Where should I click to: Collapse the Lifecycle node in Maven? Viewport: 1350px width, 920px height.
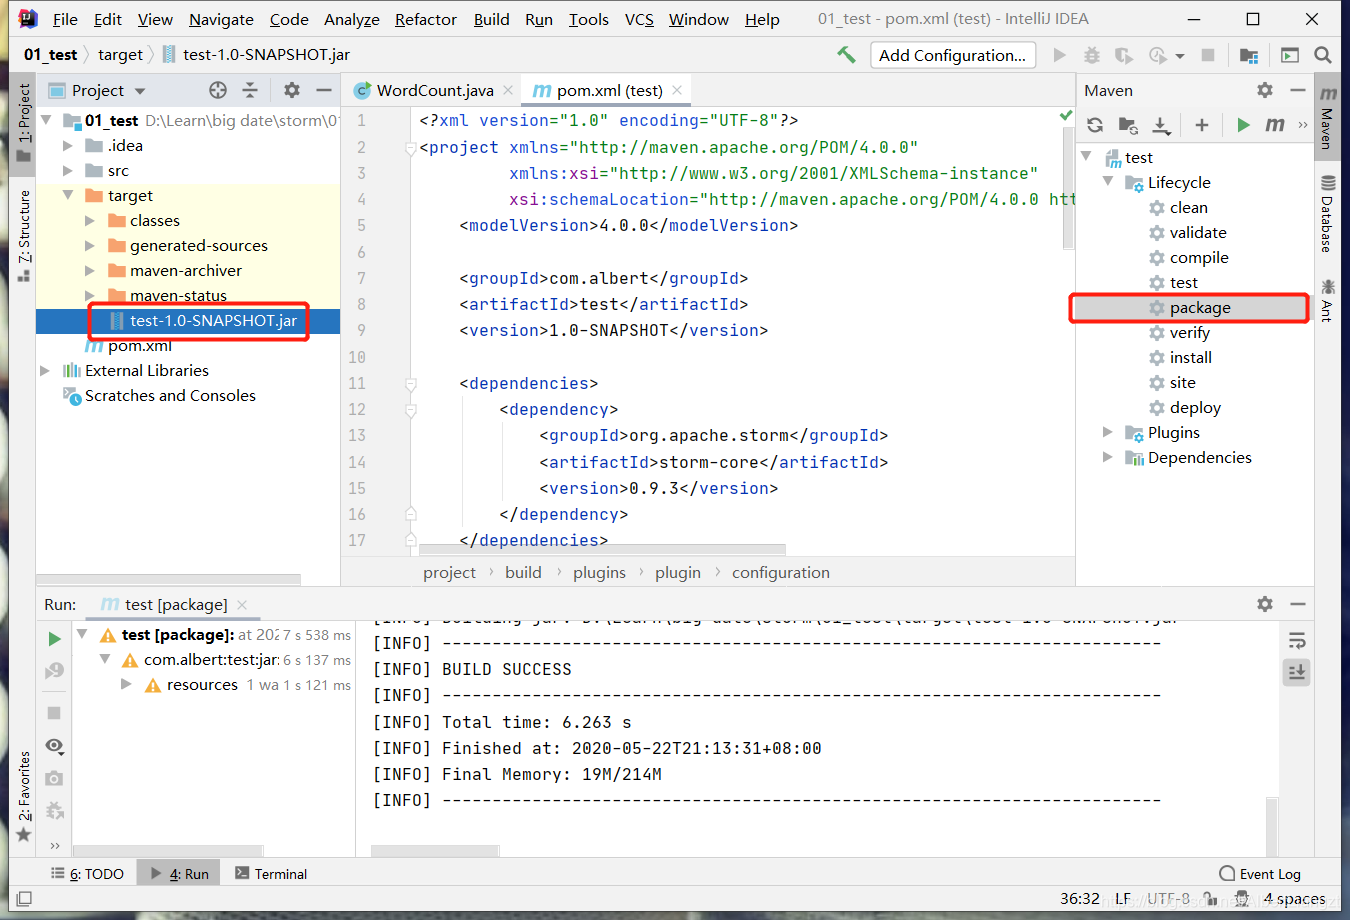tap(1108, 182)
